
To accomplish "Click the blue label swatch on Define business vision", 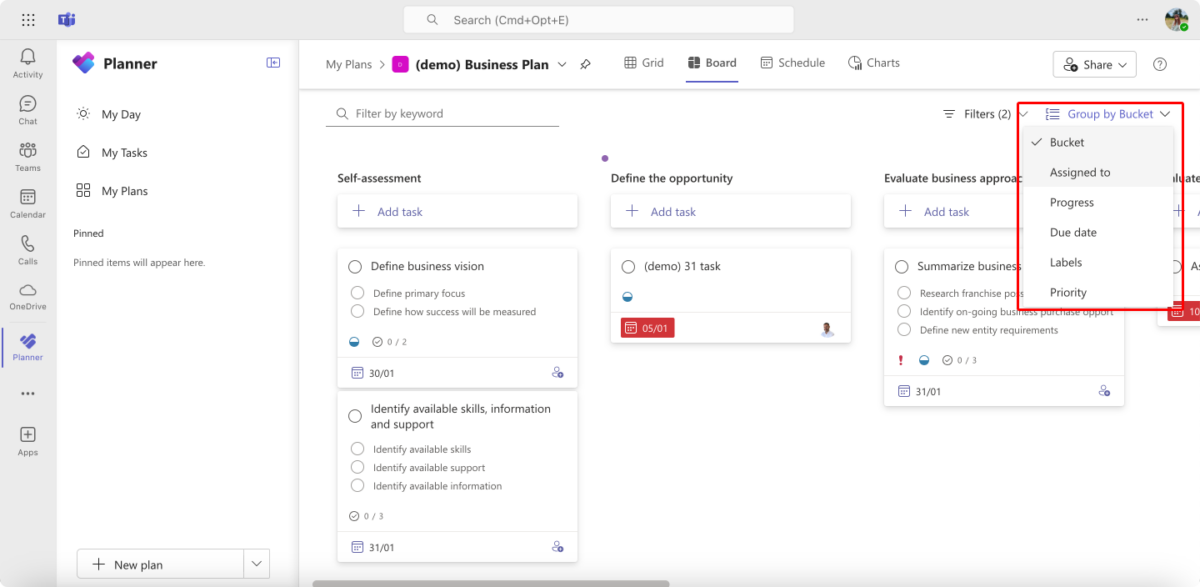I will click(x=355, y=341).
